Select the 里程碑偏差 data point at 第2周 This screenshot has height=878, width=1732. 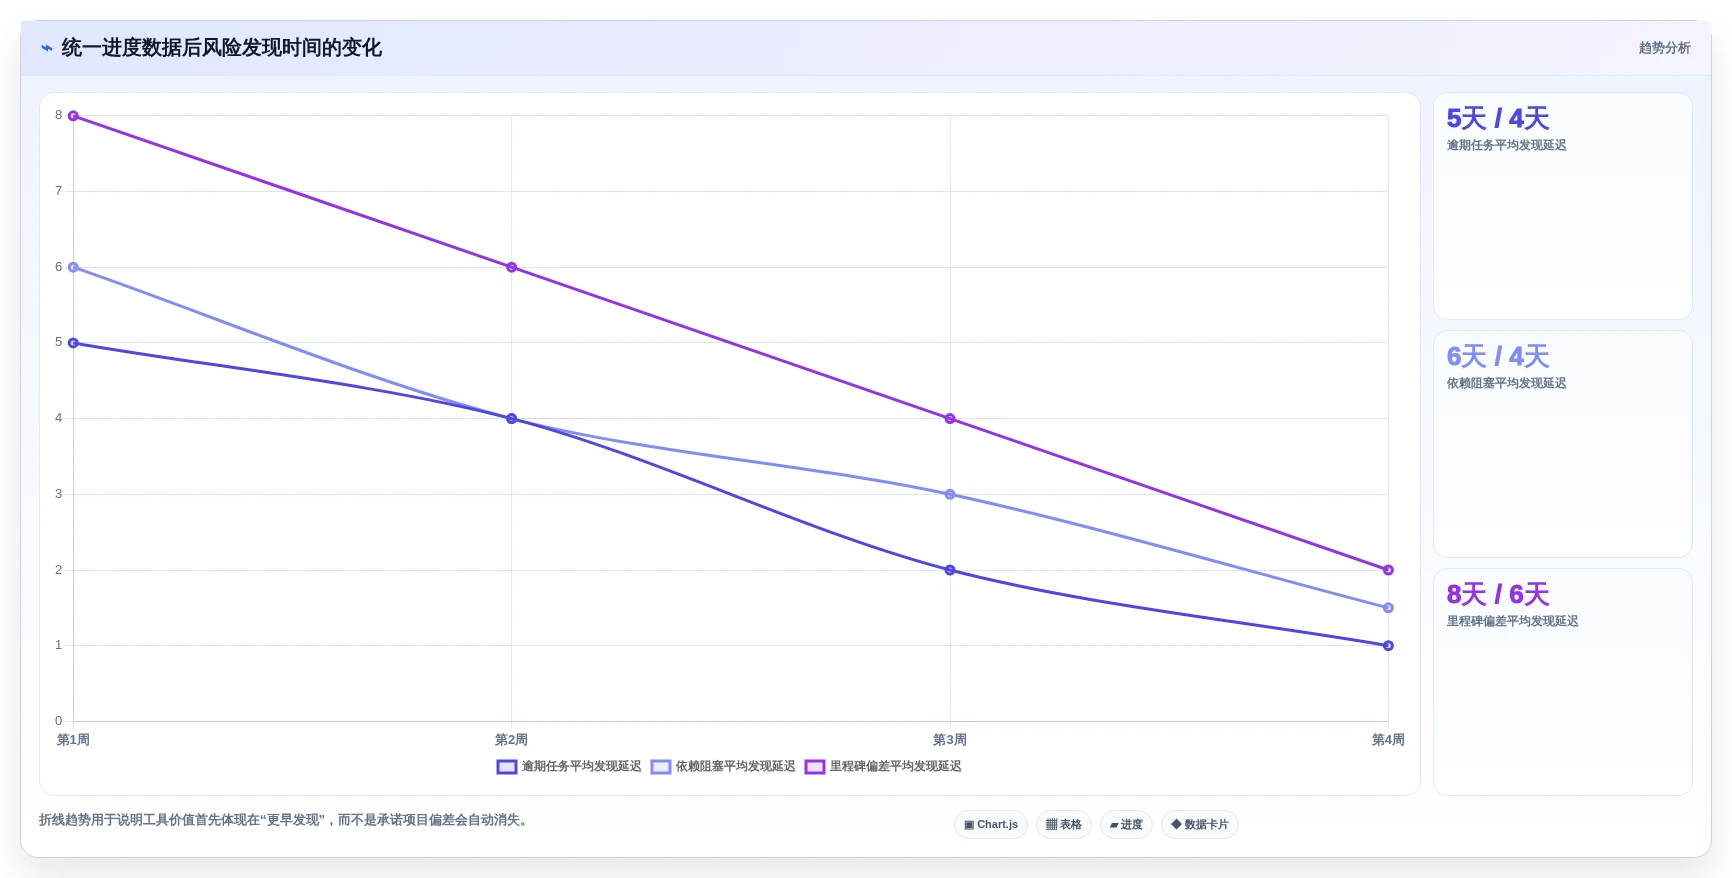click(511, 267)
